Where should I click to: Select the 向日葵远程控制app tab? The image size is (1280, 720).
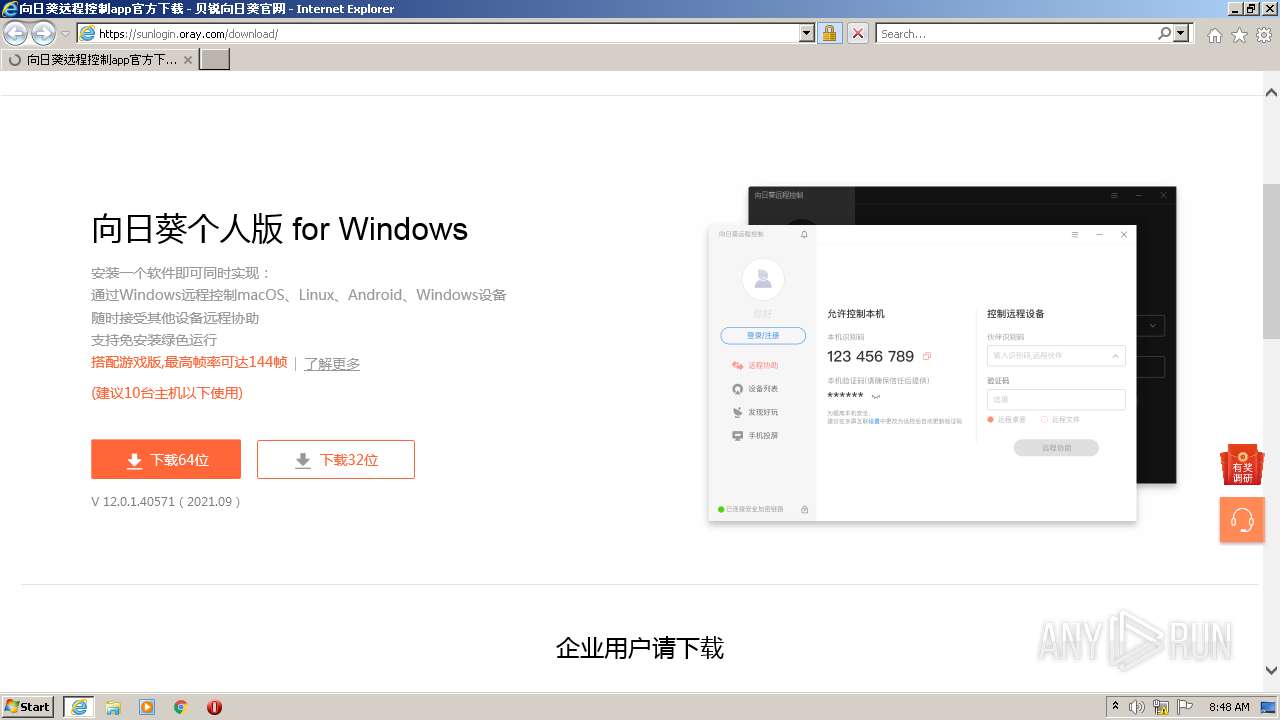coord(99,59)
